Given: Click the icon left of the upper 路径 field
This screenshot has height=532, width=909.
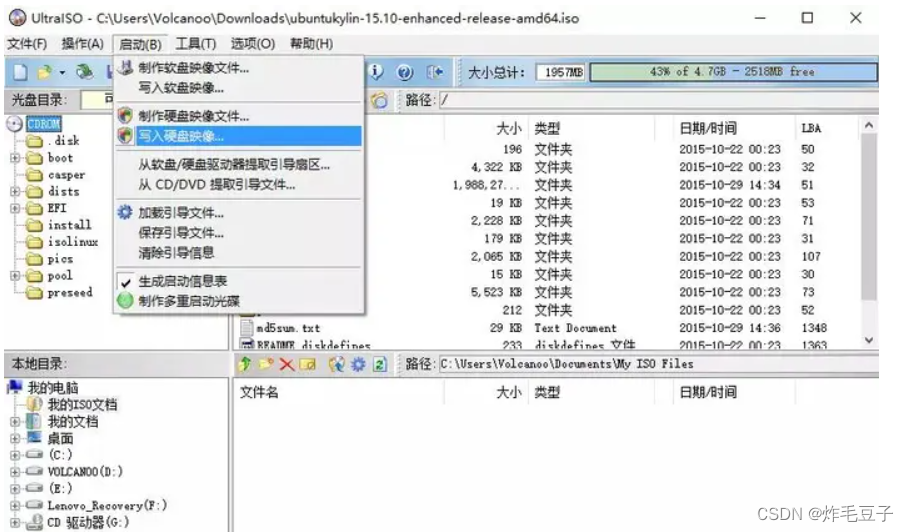Looking at the screenshot, I should [380, 100].
